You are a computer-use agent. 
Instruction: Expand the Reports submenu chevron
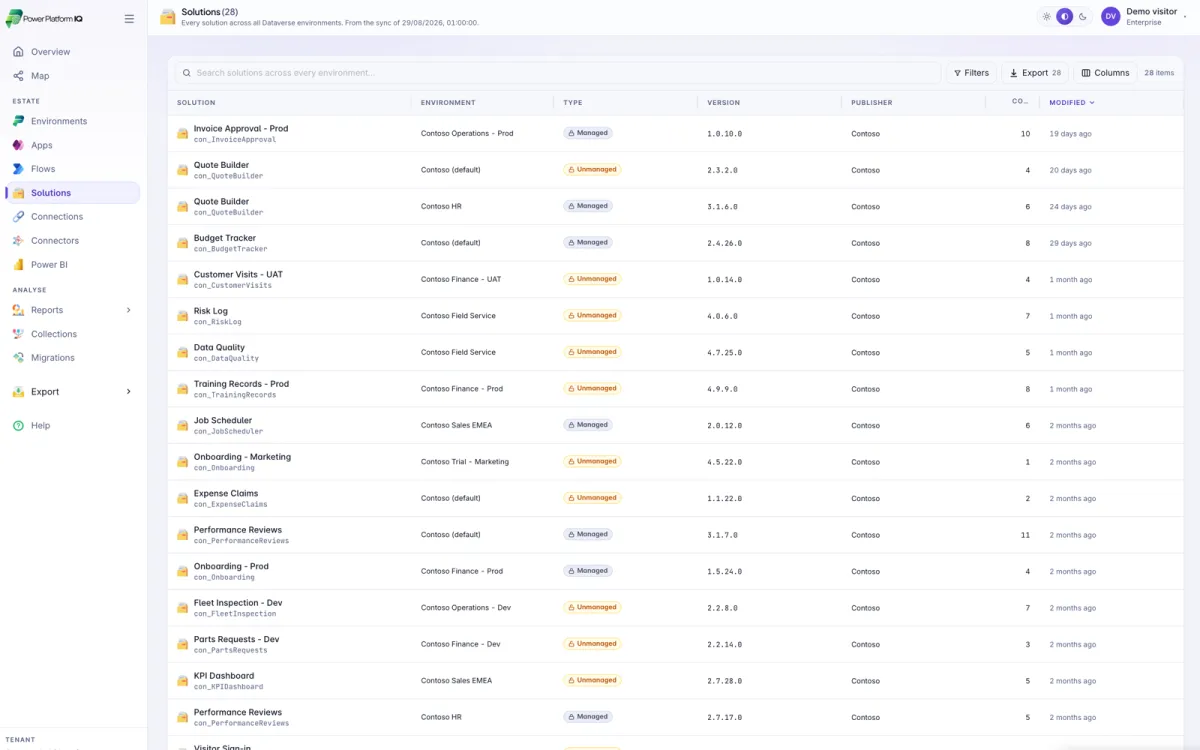point(128,310)
